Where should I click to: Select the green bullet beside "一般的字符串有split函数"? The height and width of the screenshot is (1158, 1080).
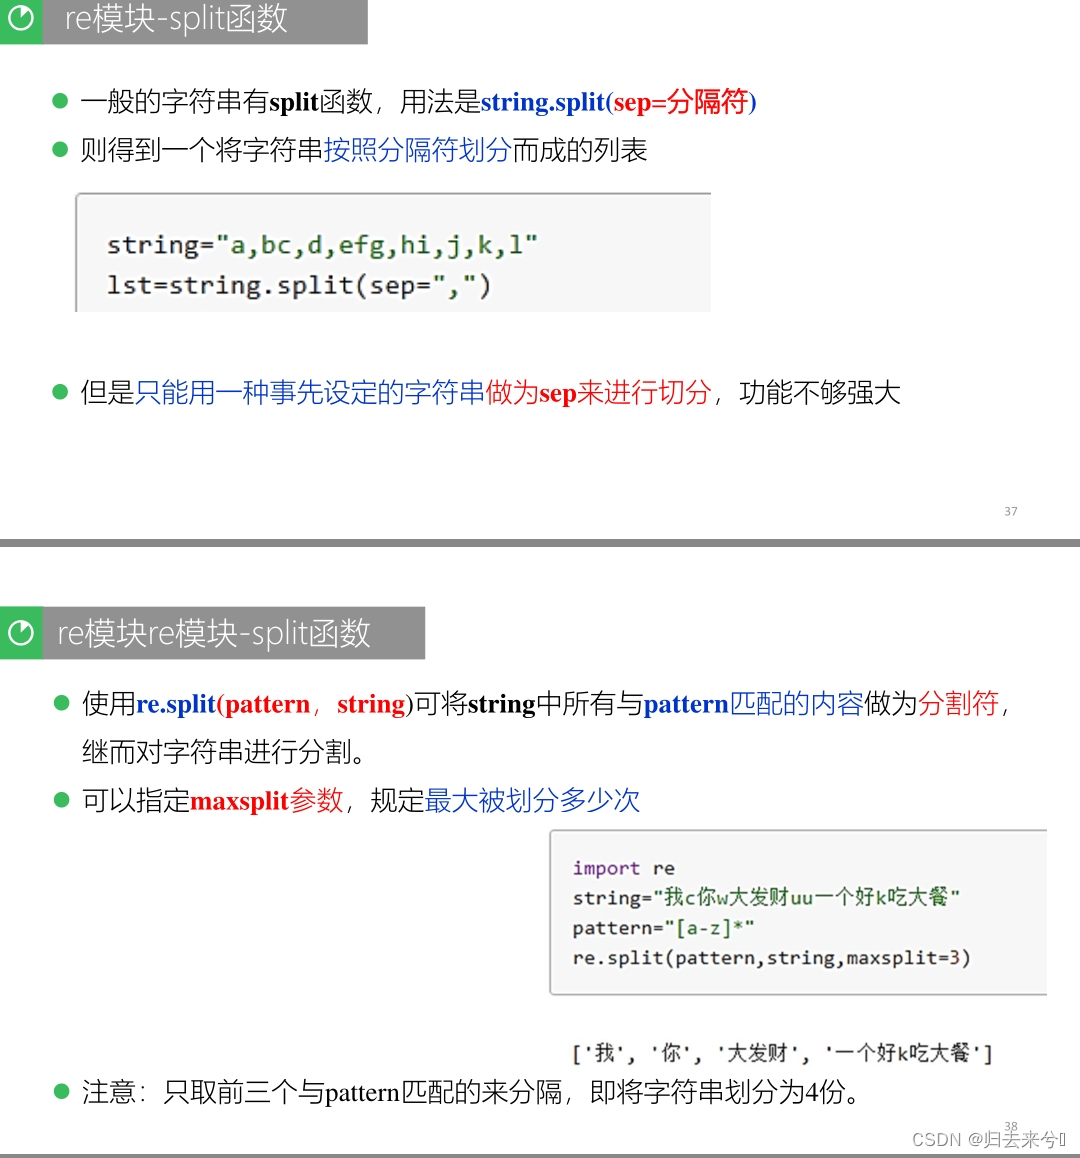pos(62,100)
